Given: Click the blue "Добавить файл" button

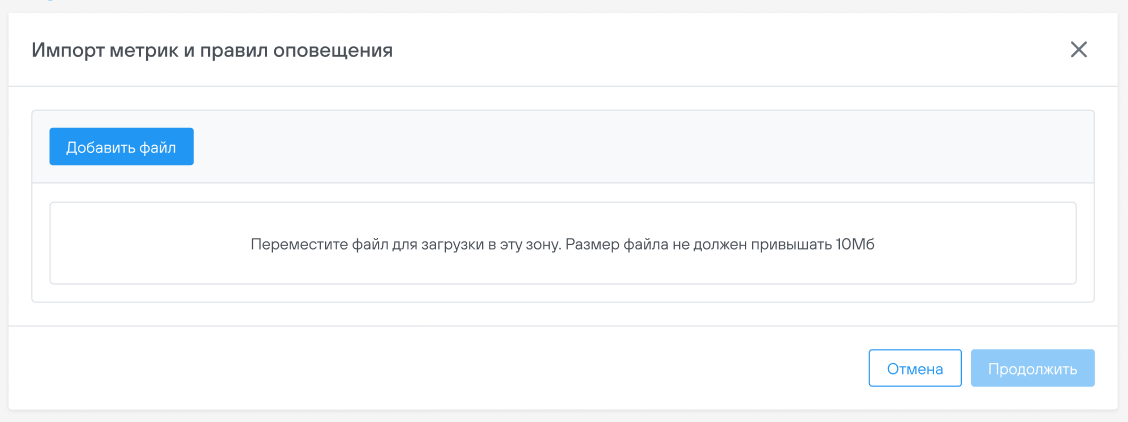Looking at the screenshot, I should tap(121, 147).
